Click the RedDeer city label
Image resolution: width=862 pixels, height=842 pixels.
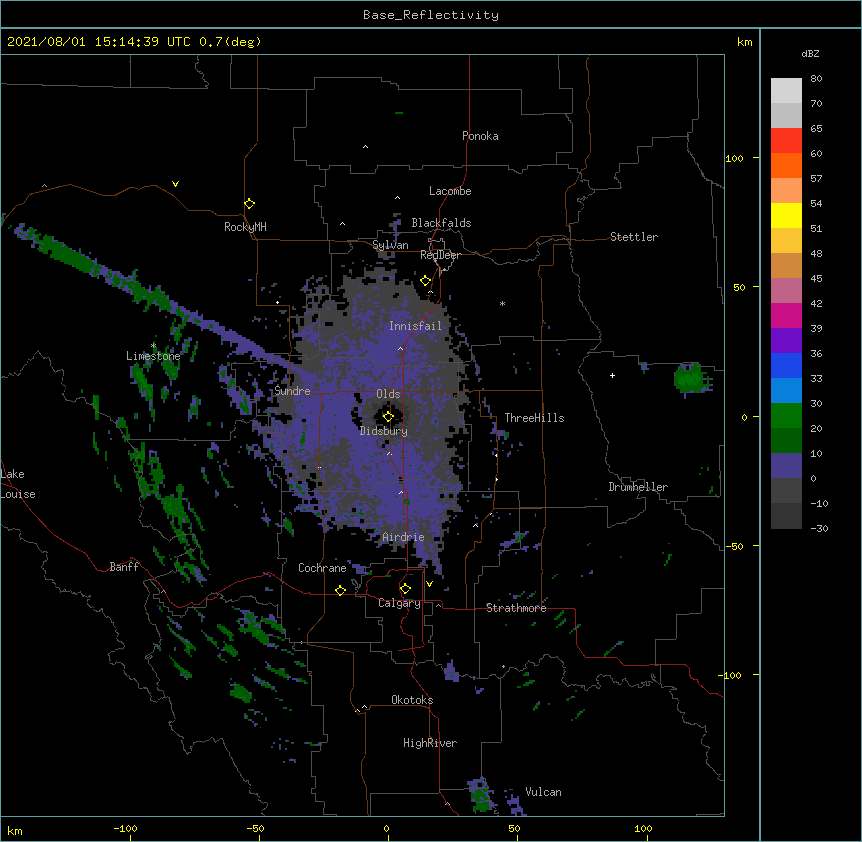point(440,255)
